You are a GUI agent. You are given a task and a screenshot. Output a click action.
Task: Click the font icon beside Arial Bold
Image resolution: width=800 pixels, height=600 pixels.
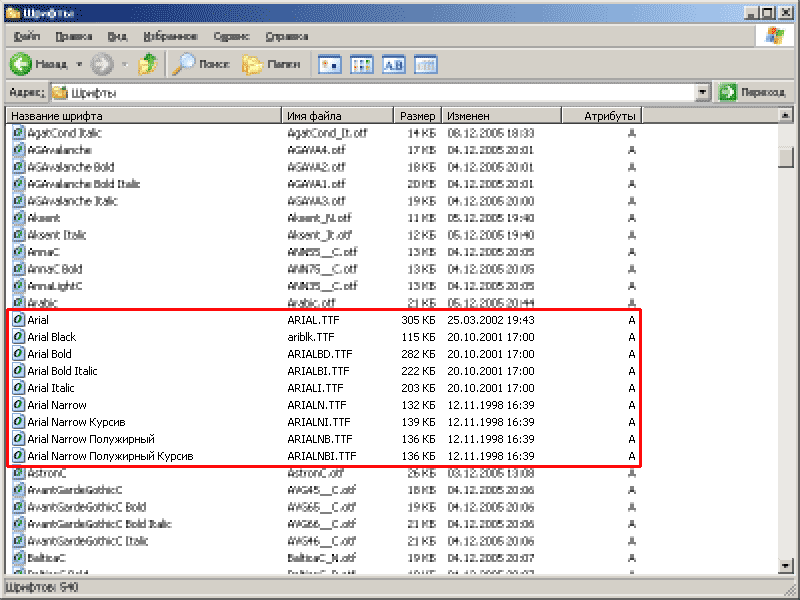(x=18, y=354)
